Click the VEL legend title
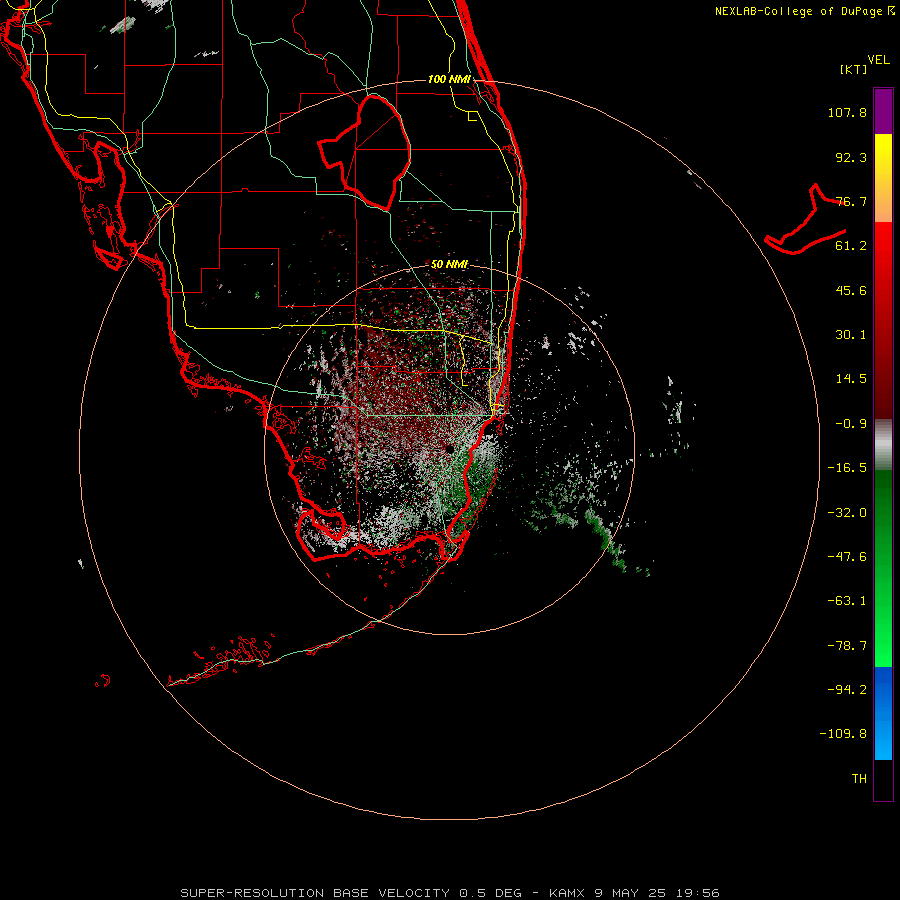900x900 pixels. point(878,60)
